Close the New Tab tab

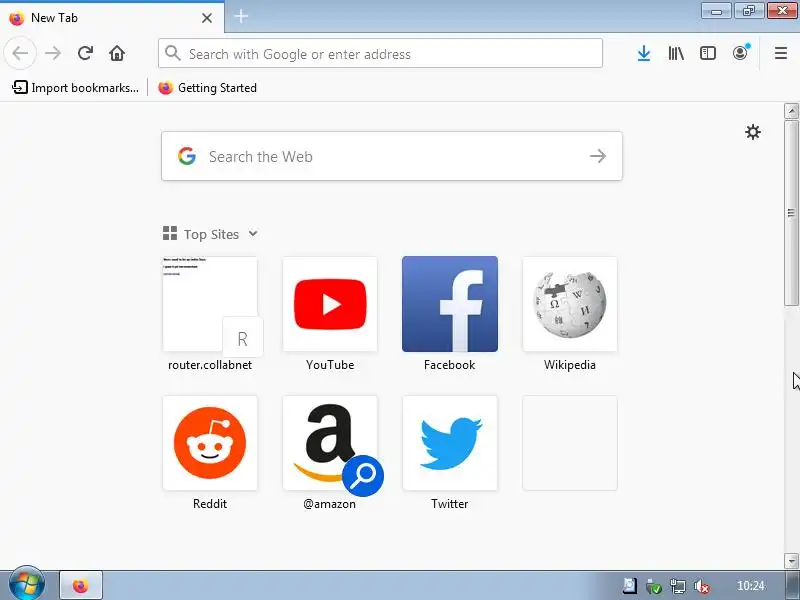(x=207, y=18)
